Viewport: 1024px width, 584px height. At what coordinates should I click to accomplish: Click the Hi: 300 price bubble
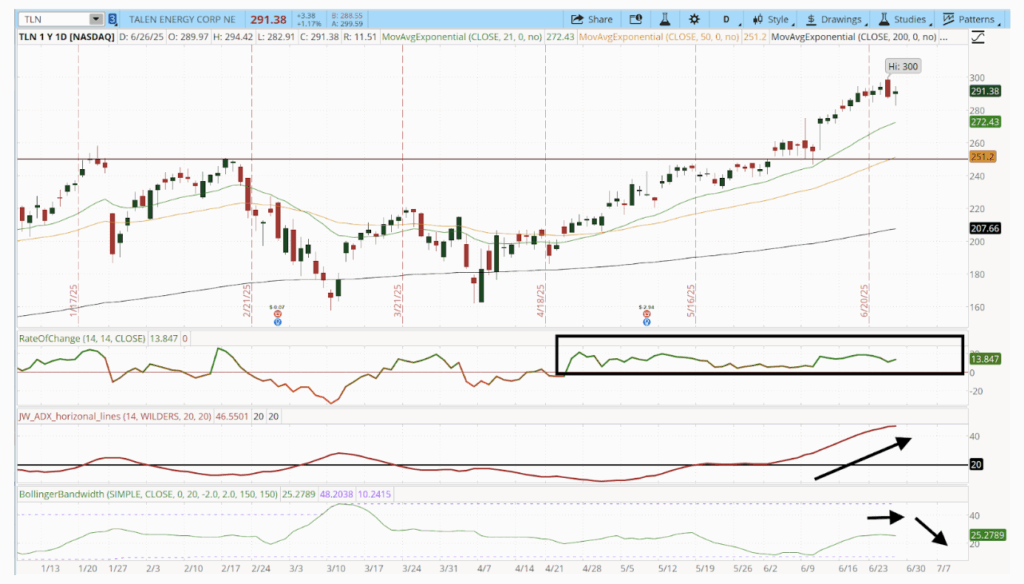click(x=903, y=66)
